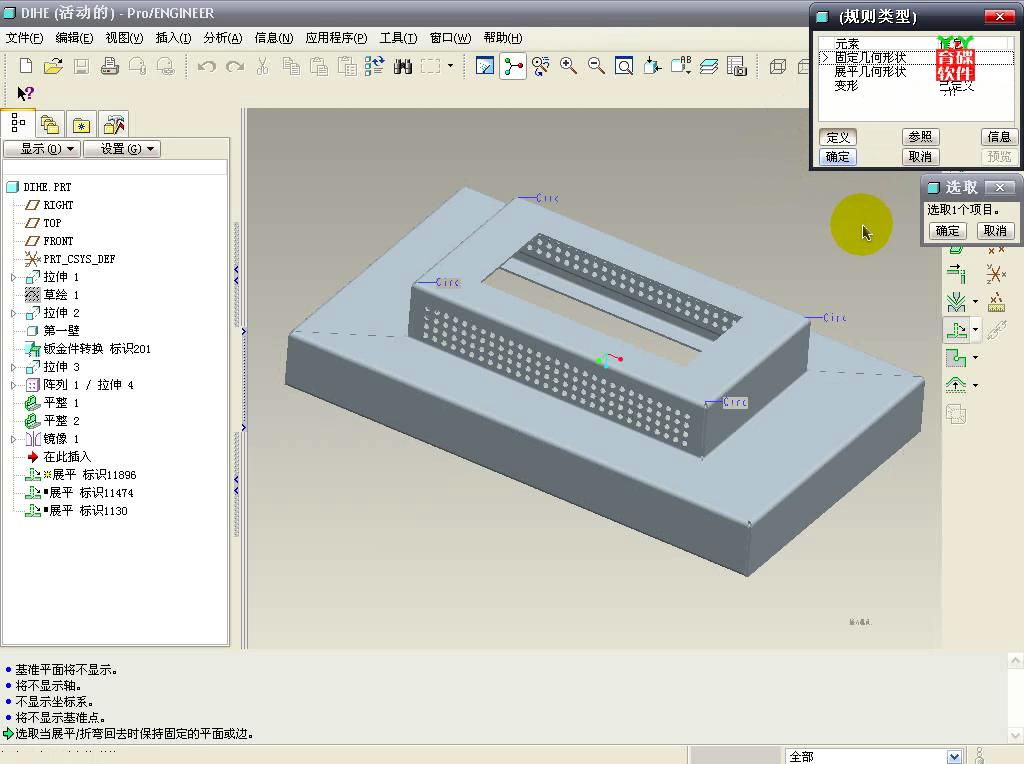This screenshot has height=764, width=1024.
Task: Print using the printer toolbar icon
Action: [x=110, y=66]
